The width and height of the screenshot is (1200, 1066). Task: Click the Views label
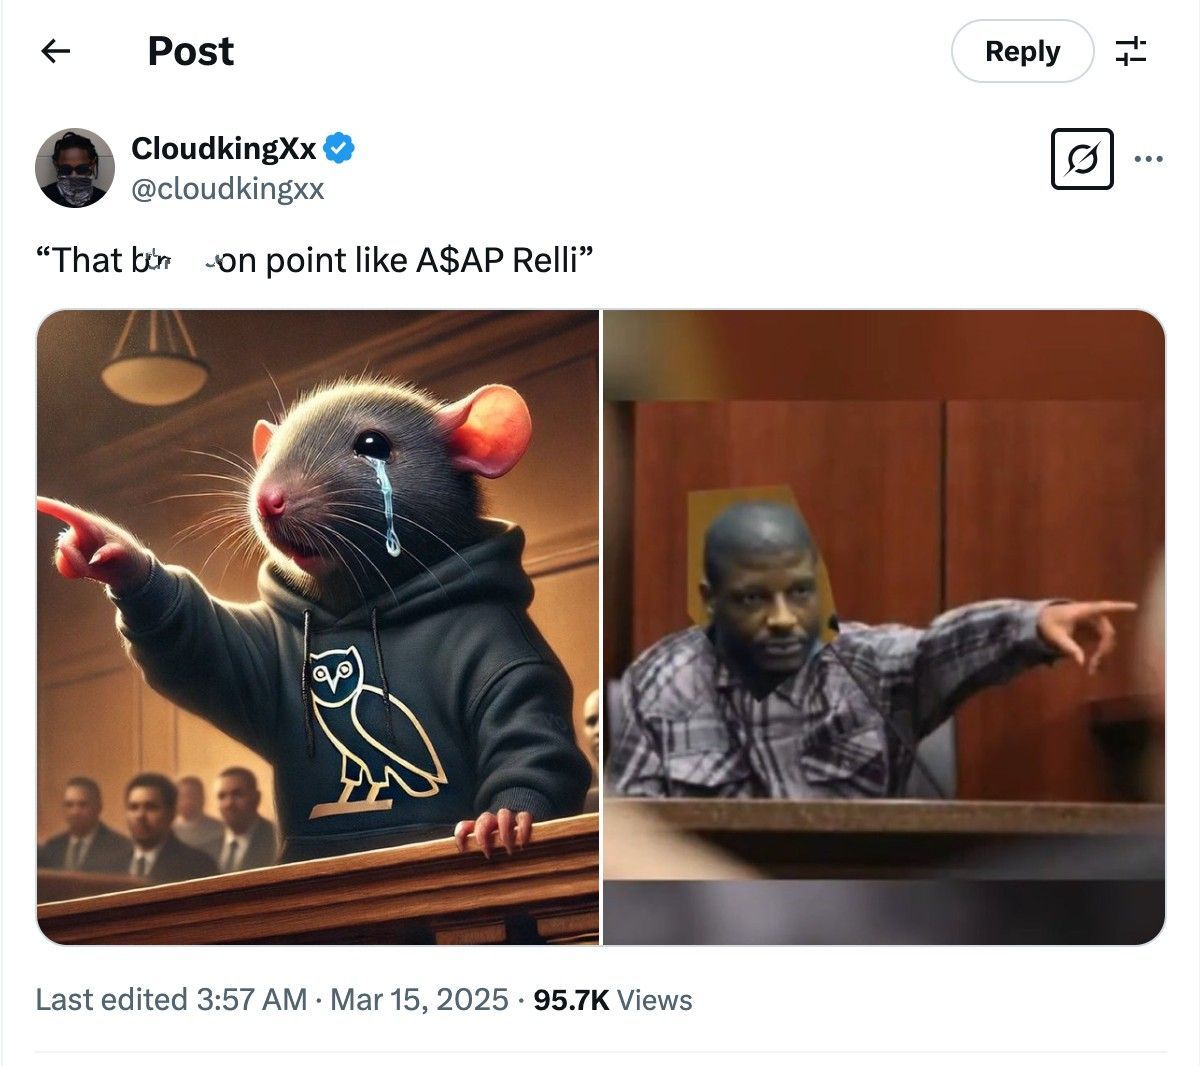tap(655, 1000)
